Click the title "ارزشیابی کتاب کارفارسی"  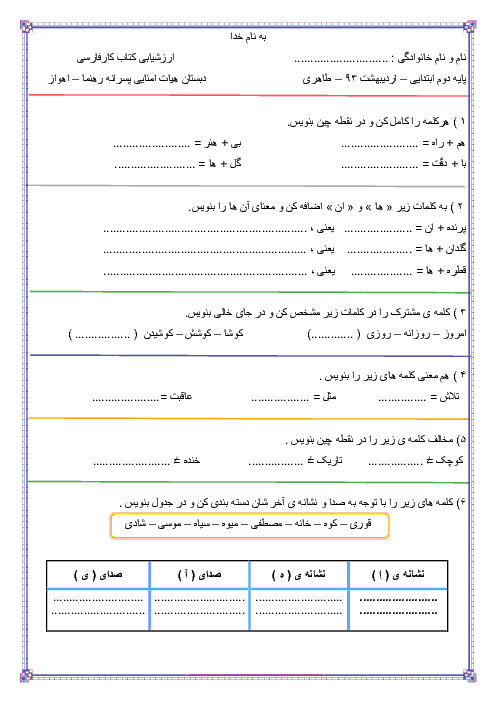(x=126, y=58)
